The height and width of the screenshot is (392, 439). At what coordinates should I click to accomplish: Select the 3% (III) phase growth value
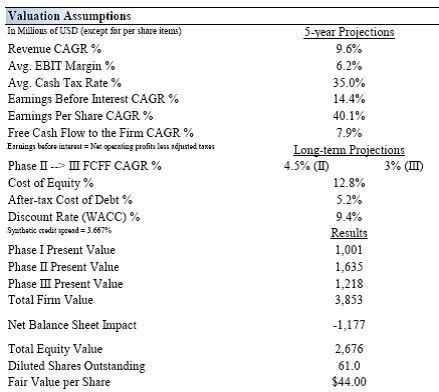click(404, 166)
